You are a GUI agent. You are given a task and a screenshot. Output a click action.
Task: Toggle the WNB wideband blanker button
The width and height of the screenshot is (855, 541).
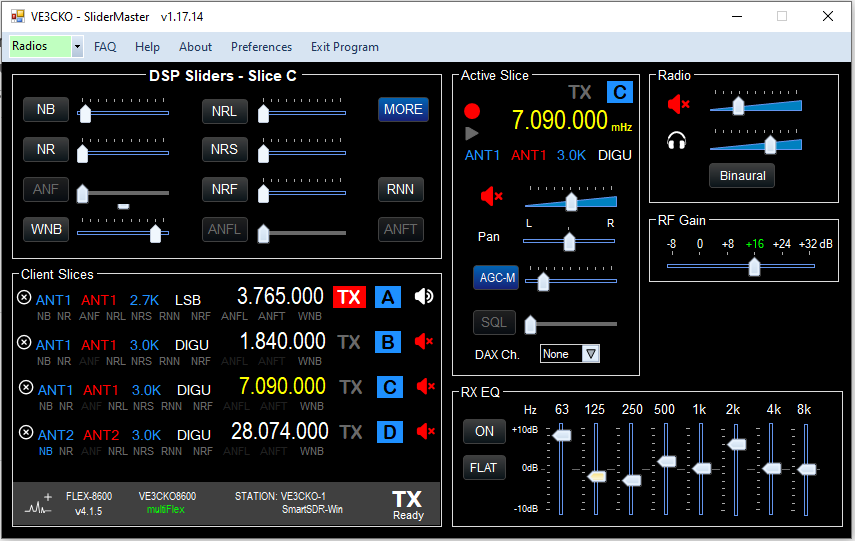[46, 229]
